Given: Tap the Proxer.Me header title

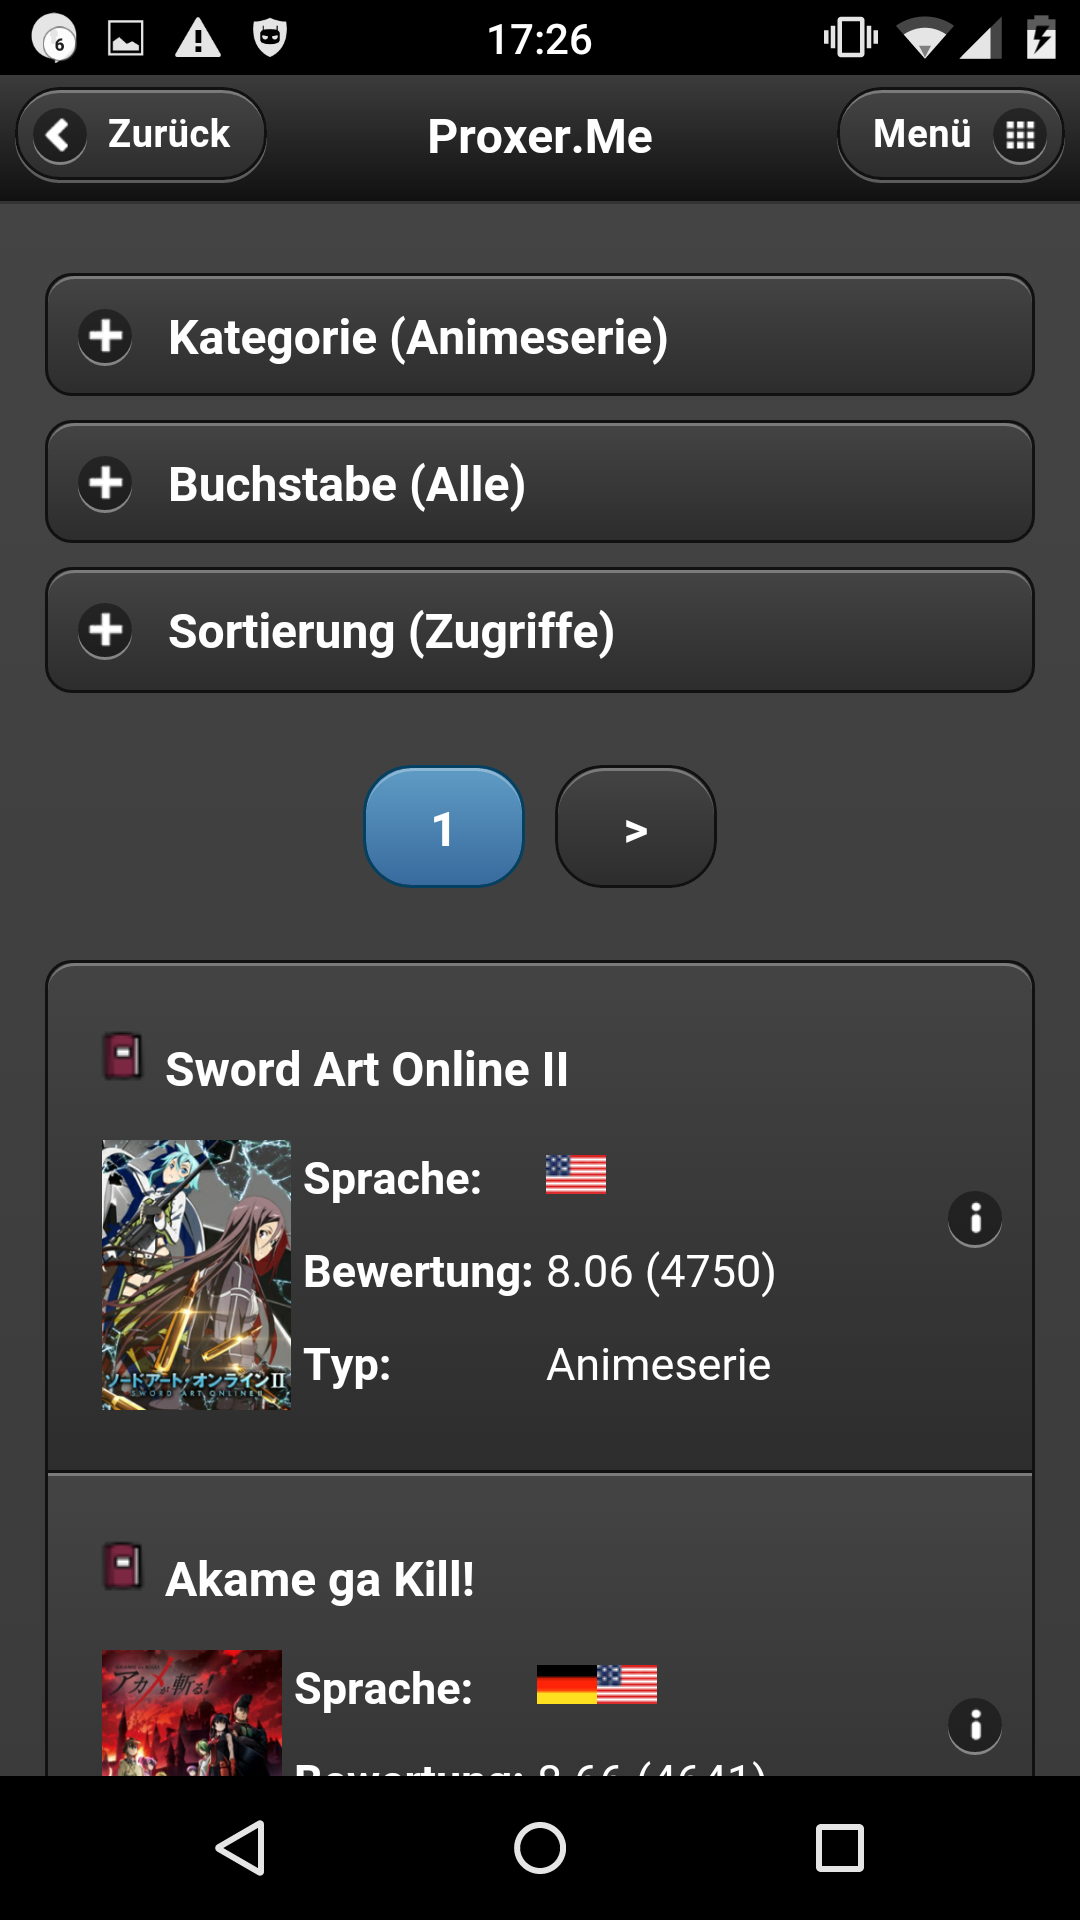Looking at the screenshot, I should click(540, 137).
